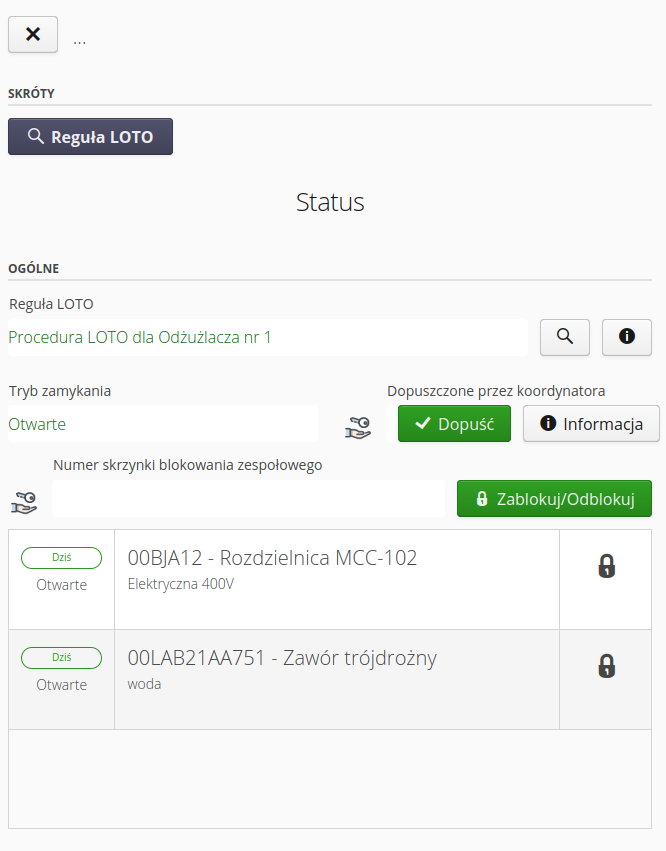Open the Reguła LOTO shortcut
The width and height of the screenshot is (666, 851).
coord(90,137)
